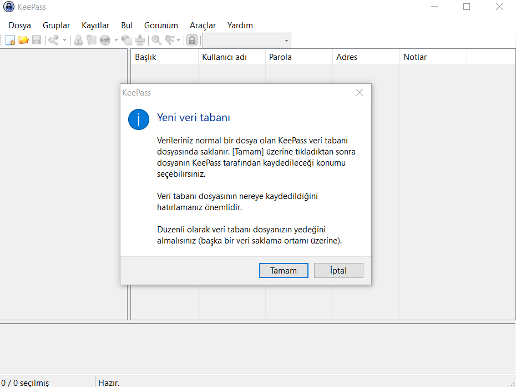
Task: Click the blue information icon in the dialog
Action: [x=138, y=119]
